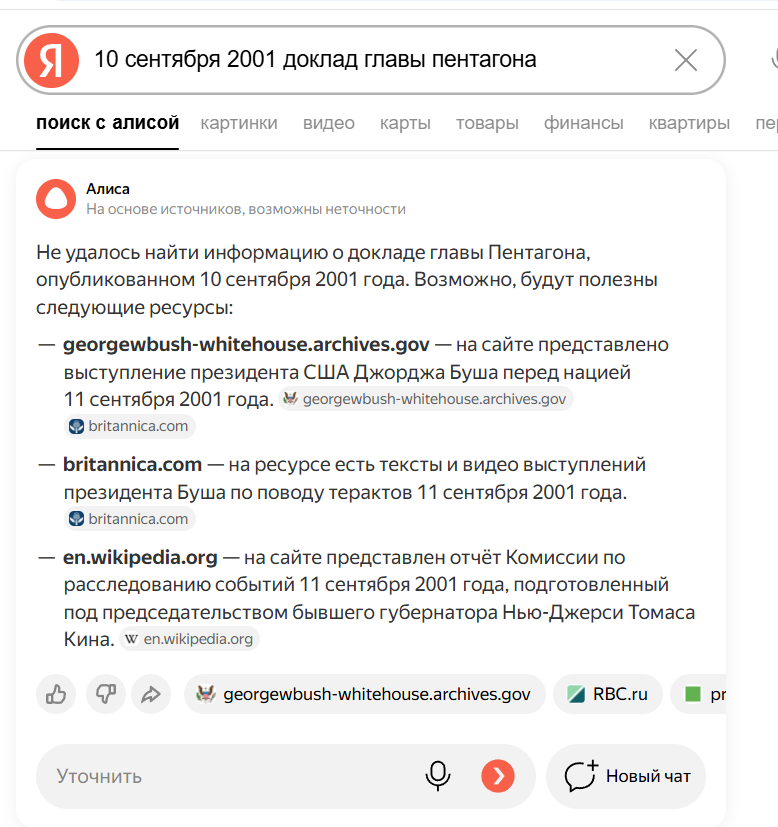Open the bottom georgewbush-whitehouse.archives.gov source chip
This screenshot has width=778, height=827.
pos(364,694)
